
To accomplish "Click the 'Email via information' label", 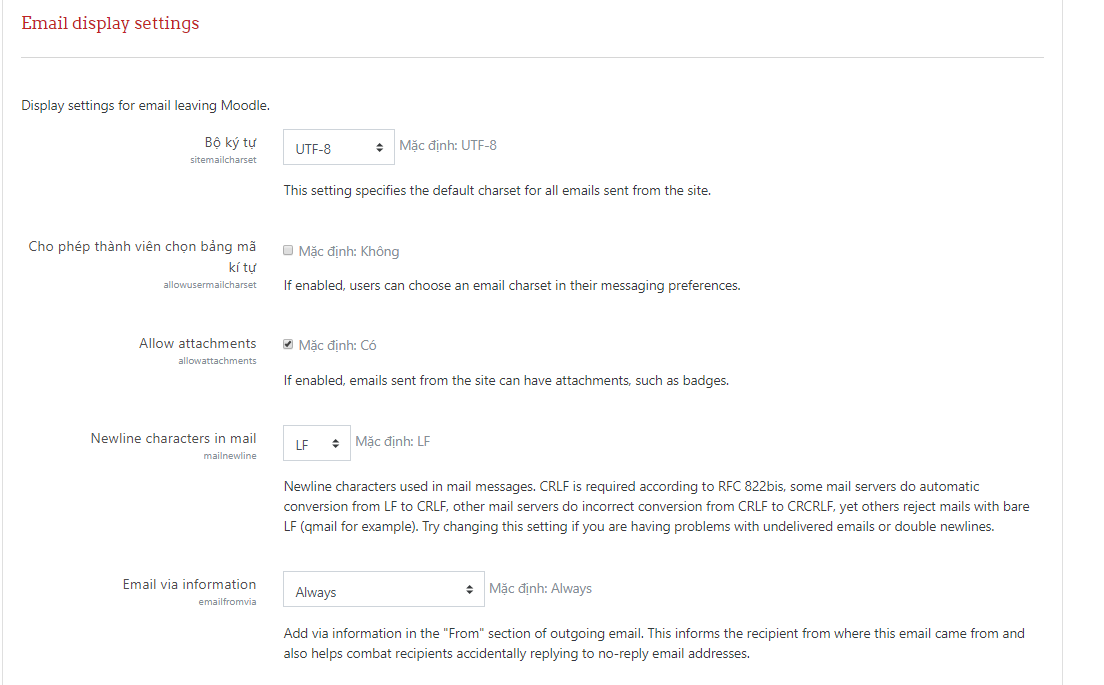I will [x=189, y=584].
